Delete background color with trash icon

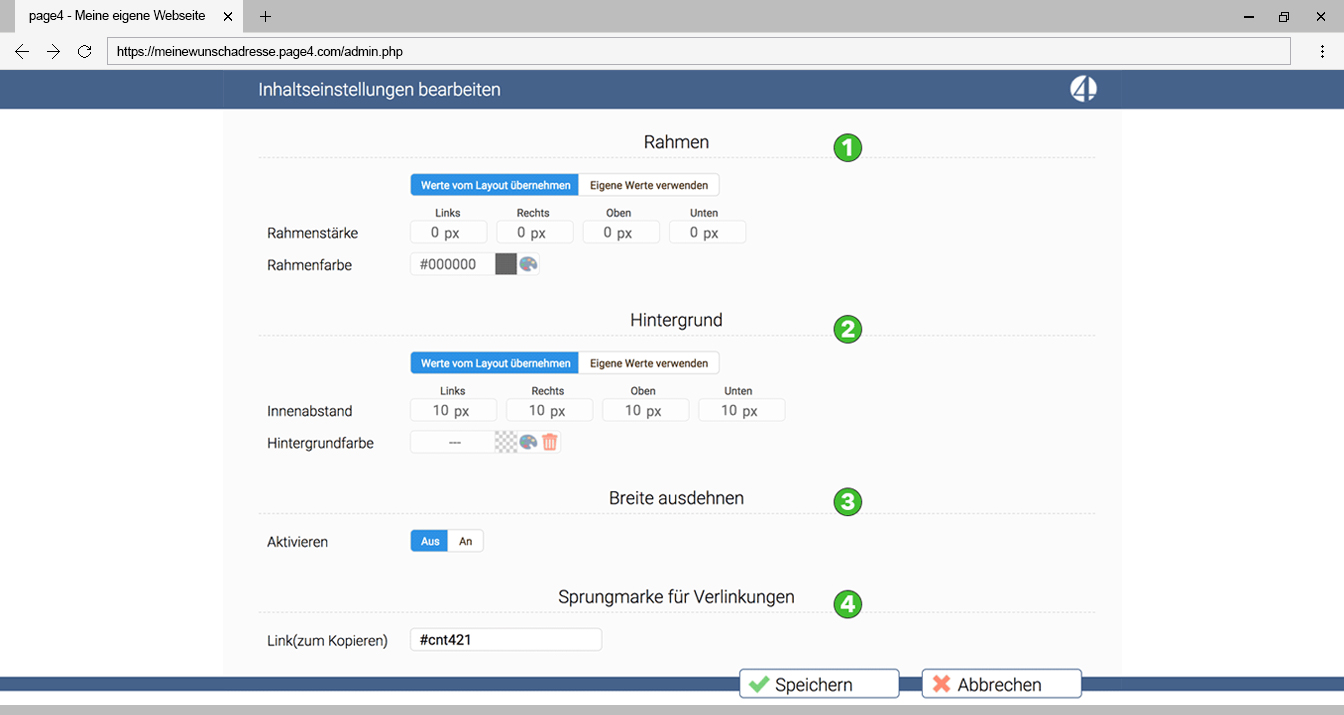(550, 442)
